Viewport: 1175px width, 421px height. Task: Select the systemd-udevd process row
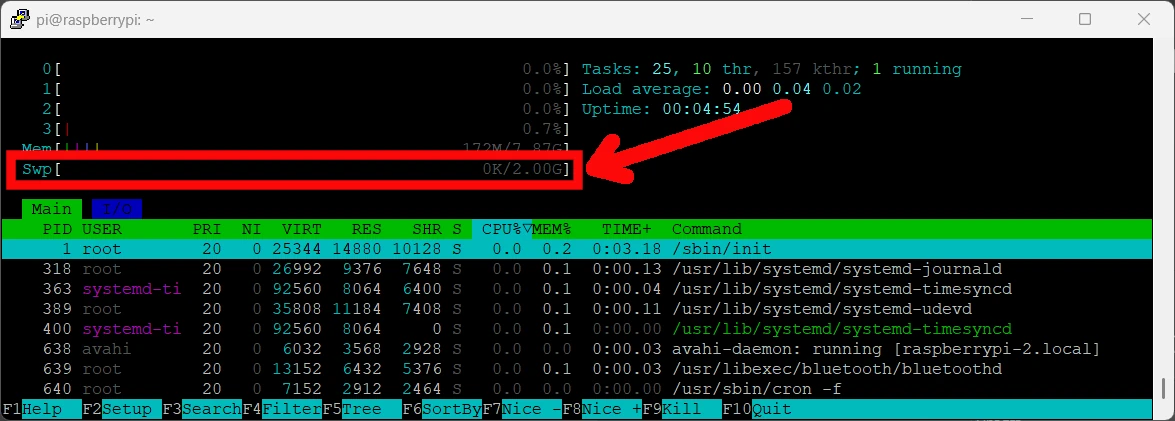point(576,309)
